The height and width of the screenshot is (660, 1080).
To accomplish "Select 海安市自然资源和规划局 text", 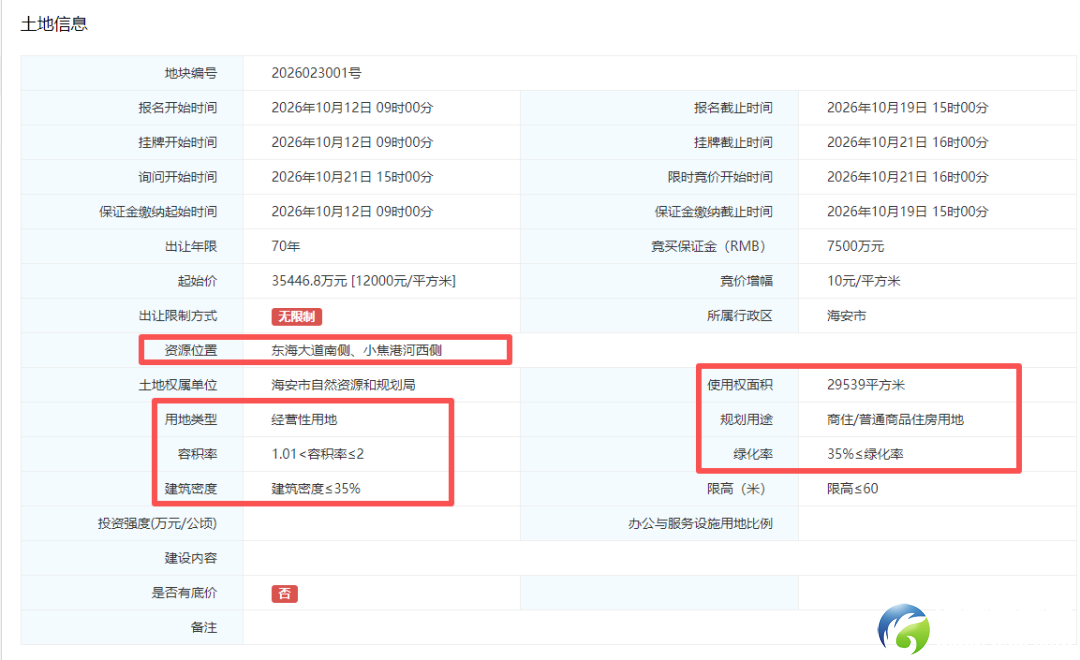I will click(x=343, y=384).
